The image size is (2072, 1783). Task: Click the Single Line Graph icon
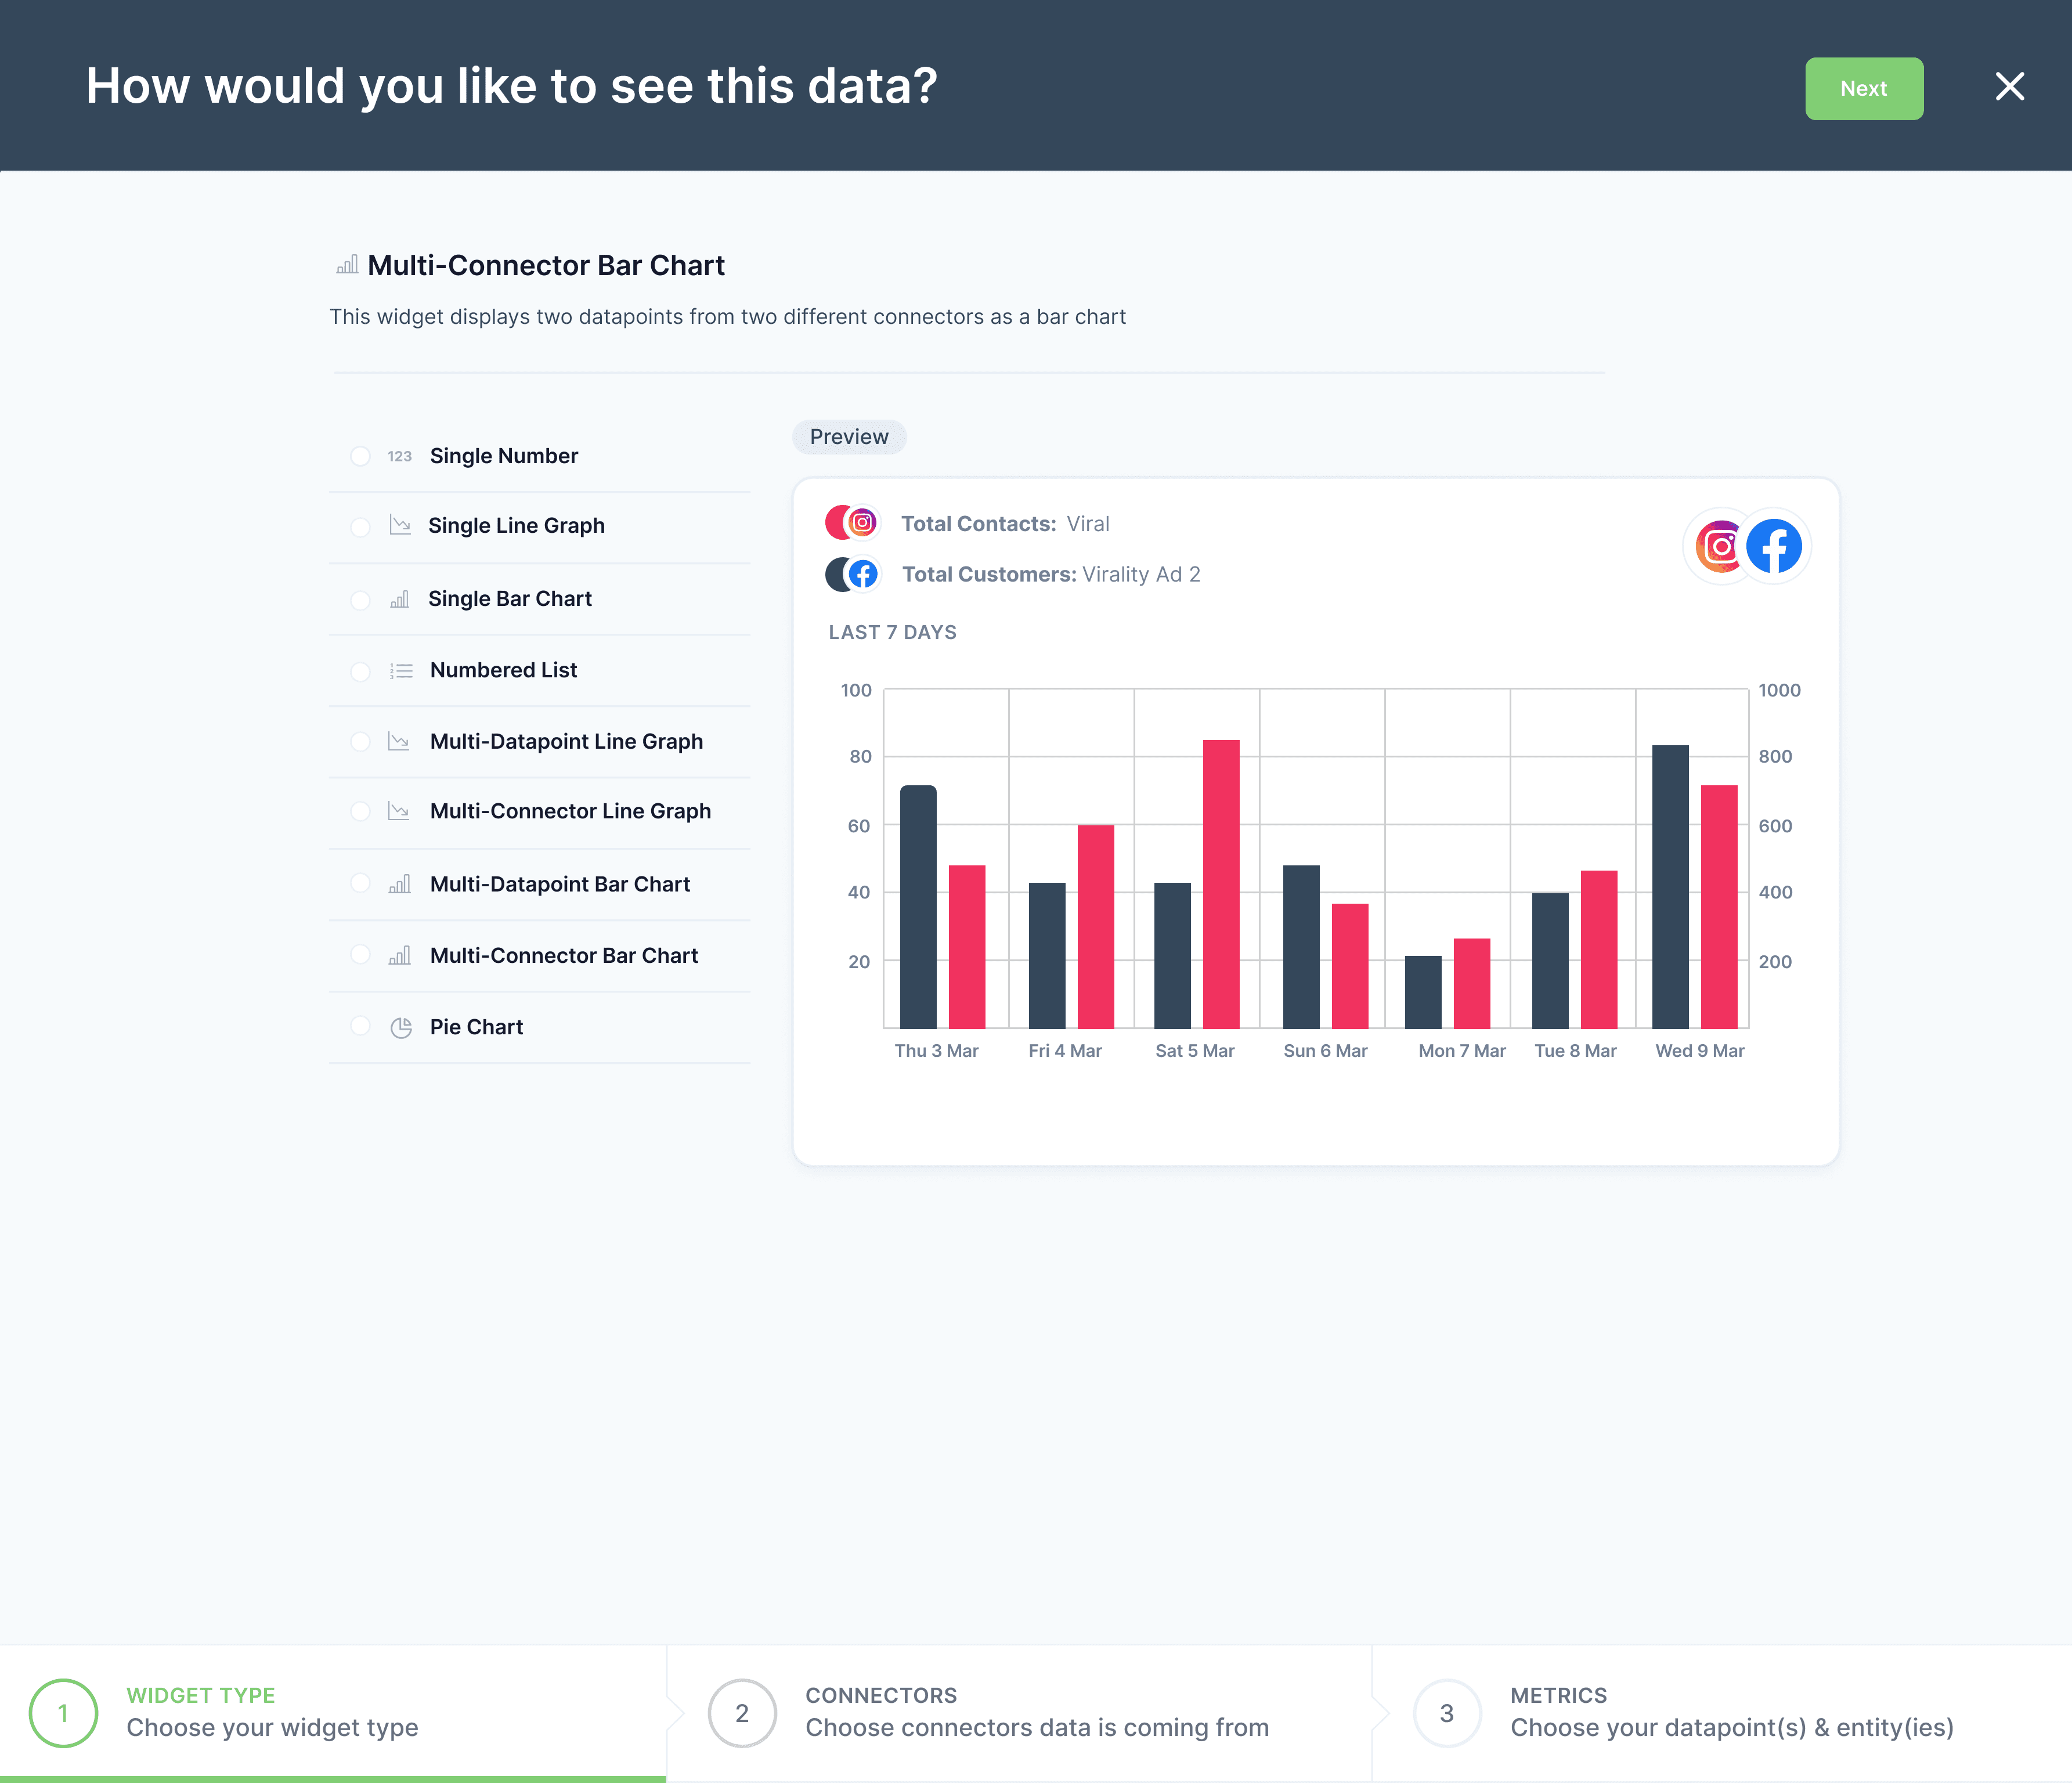coord(400,525)
